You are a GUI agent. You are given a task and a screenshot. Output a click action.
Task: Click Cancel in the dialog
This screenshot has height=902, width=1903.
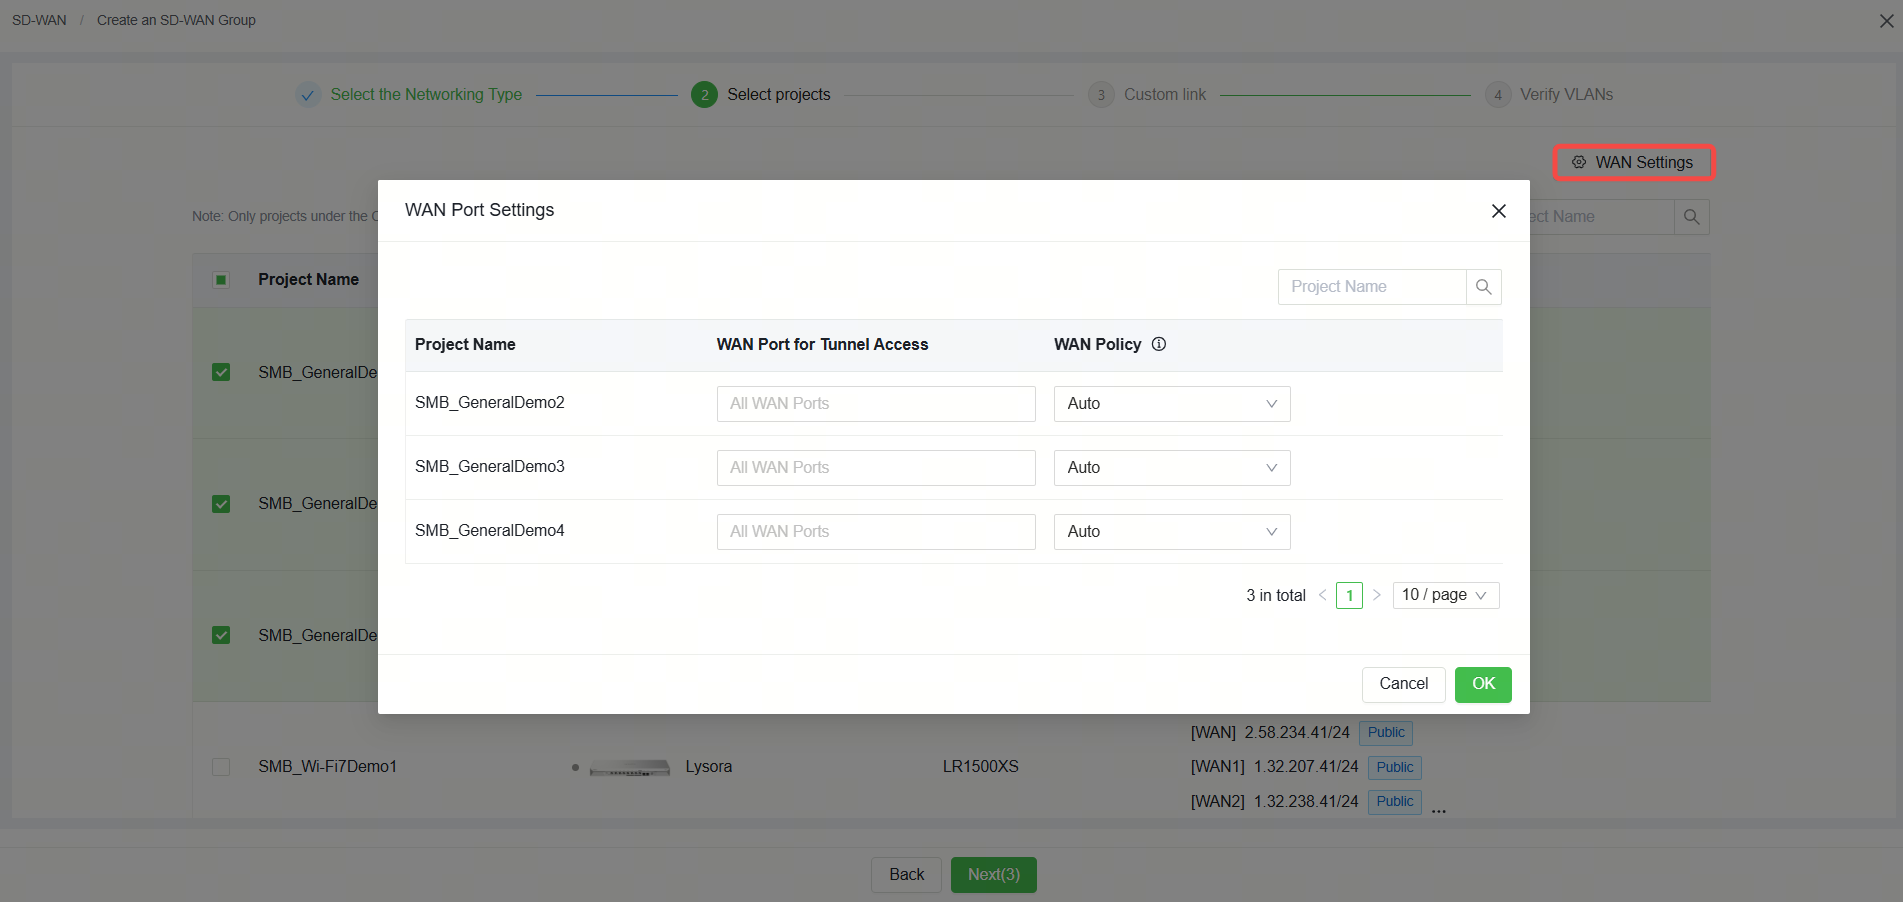click(x=1403, y=684)
